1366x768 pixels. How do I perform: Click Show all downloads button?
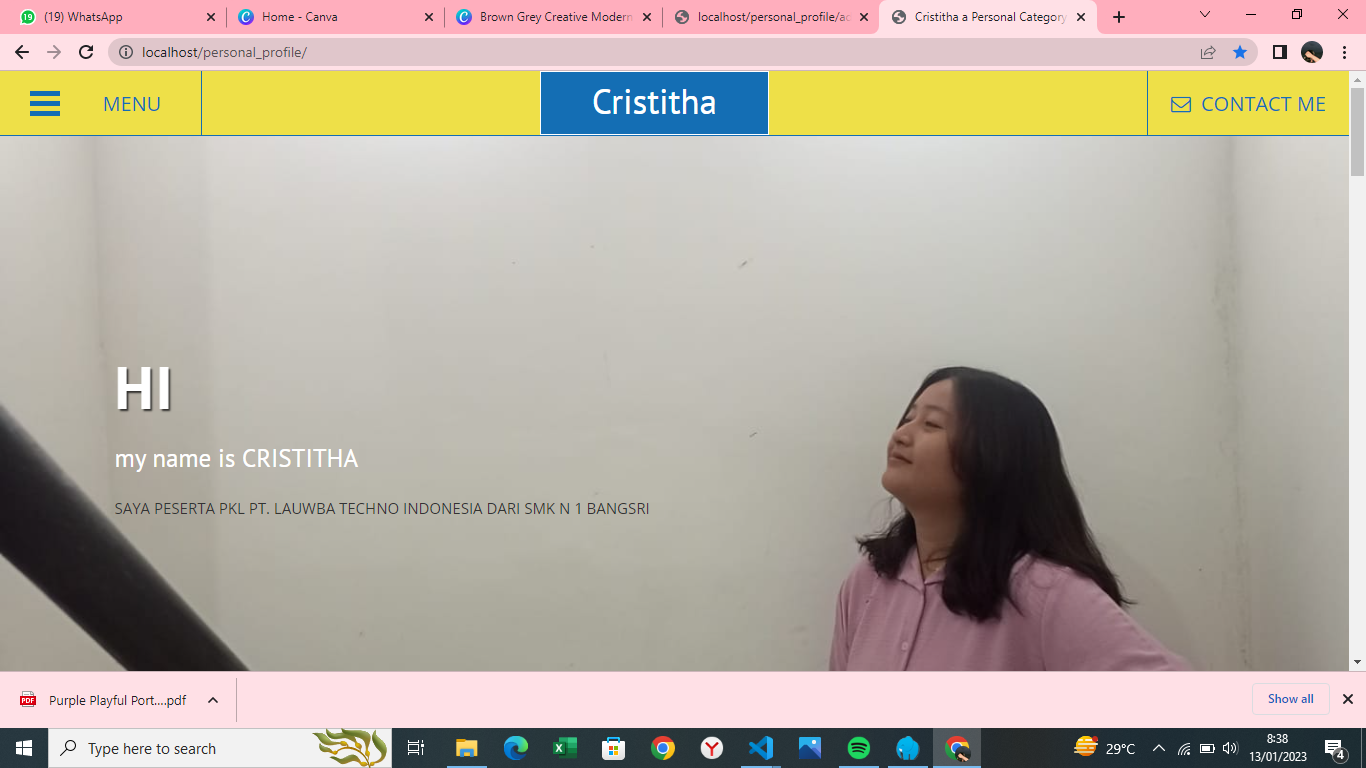click(1290, 699)
